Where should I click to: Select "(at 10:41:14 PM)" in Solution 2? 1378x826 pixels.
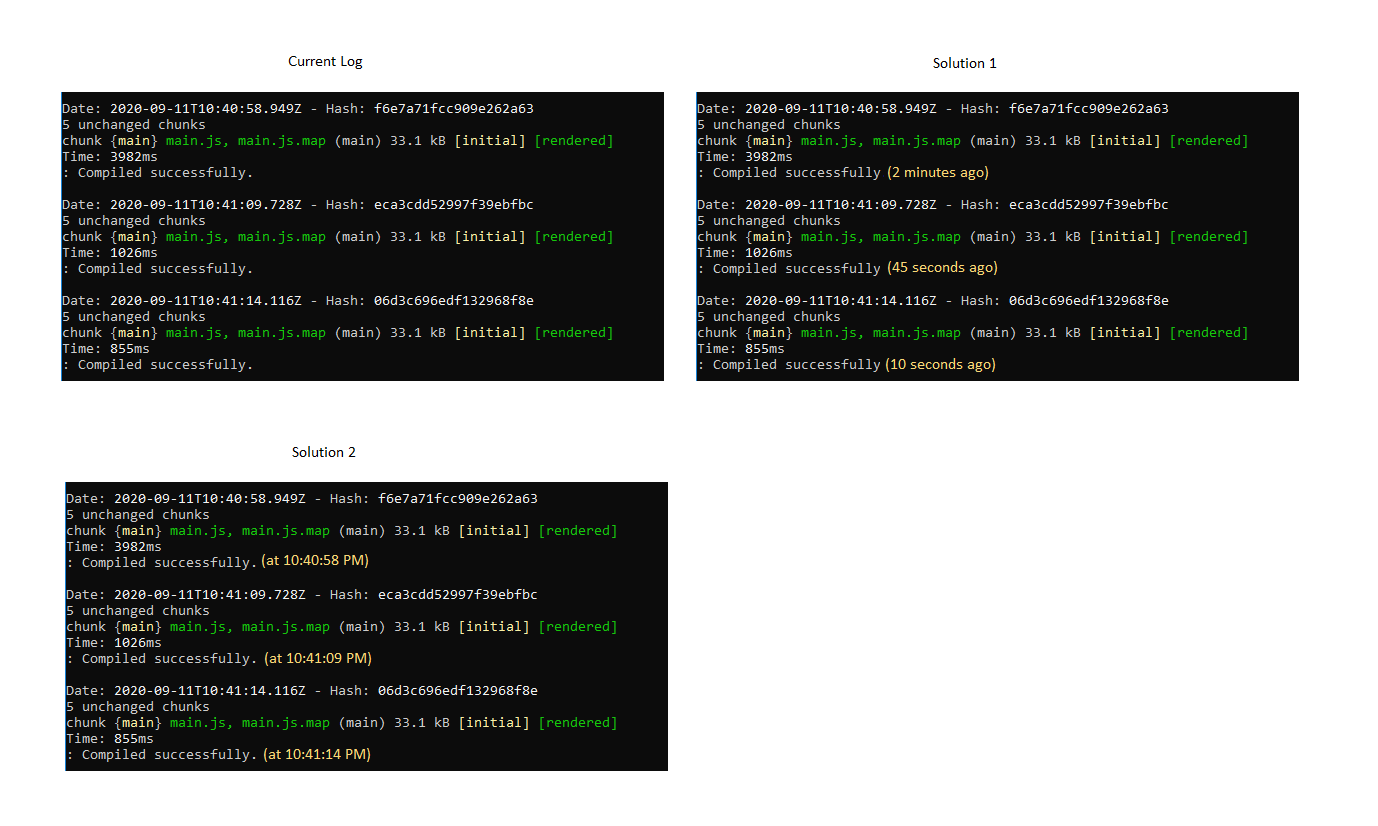click(x=317, y=754)
